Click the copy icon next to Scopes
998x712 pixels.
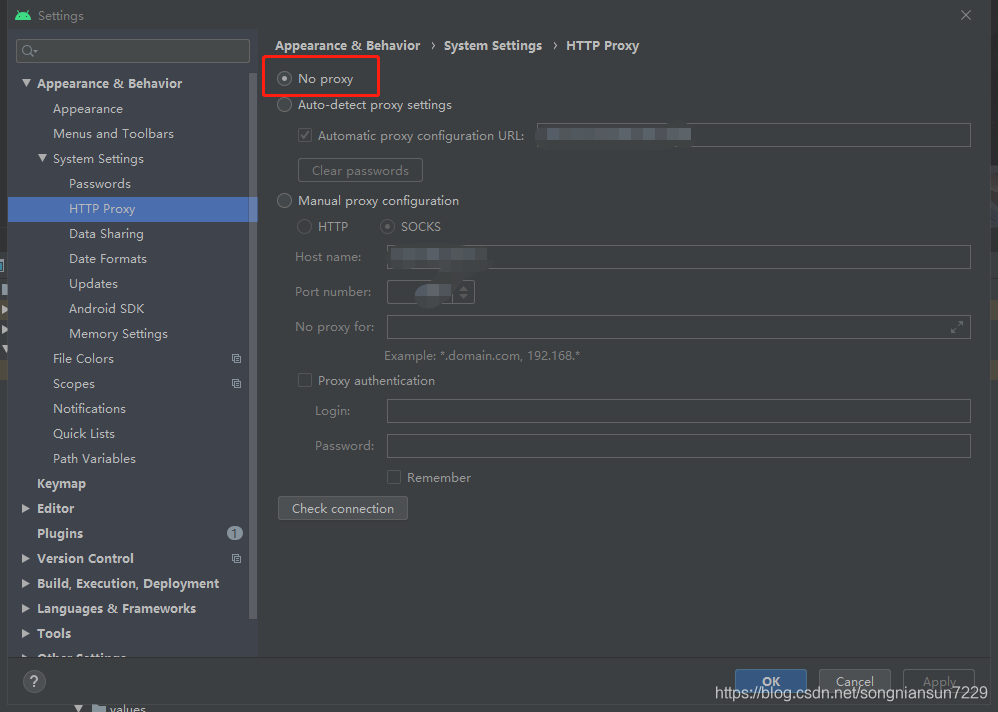coord(236,384)
